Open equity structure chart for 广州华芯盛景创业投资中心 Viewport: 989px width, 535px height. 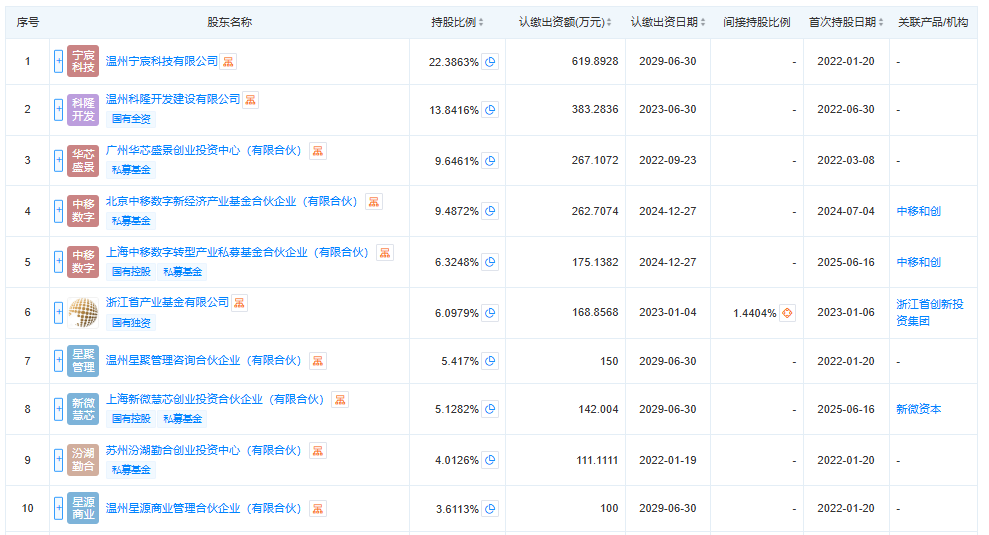(318, 151)
